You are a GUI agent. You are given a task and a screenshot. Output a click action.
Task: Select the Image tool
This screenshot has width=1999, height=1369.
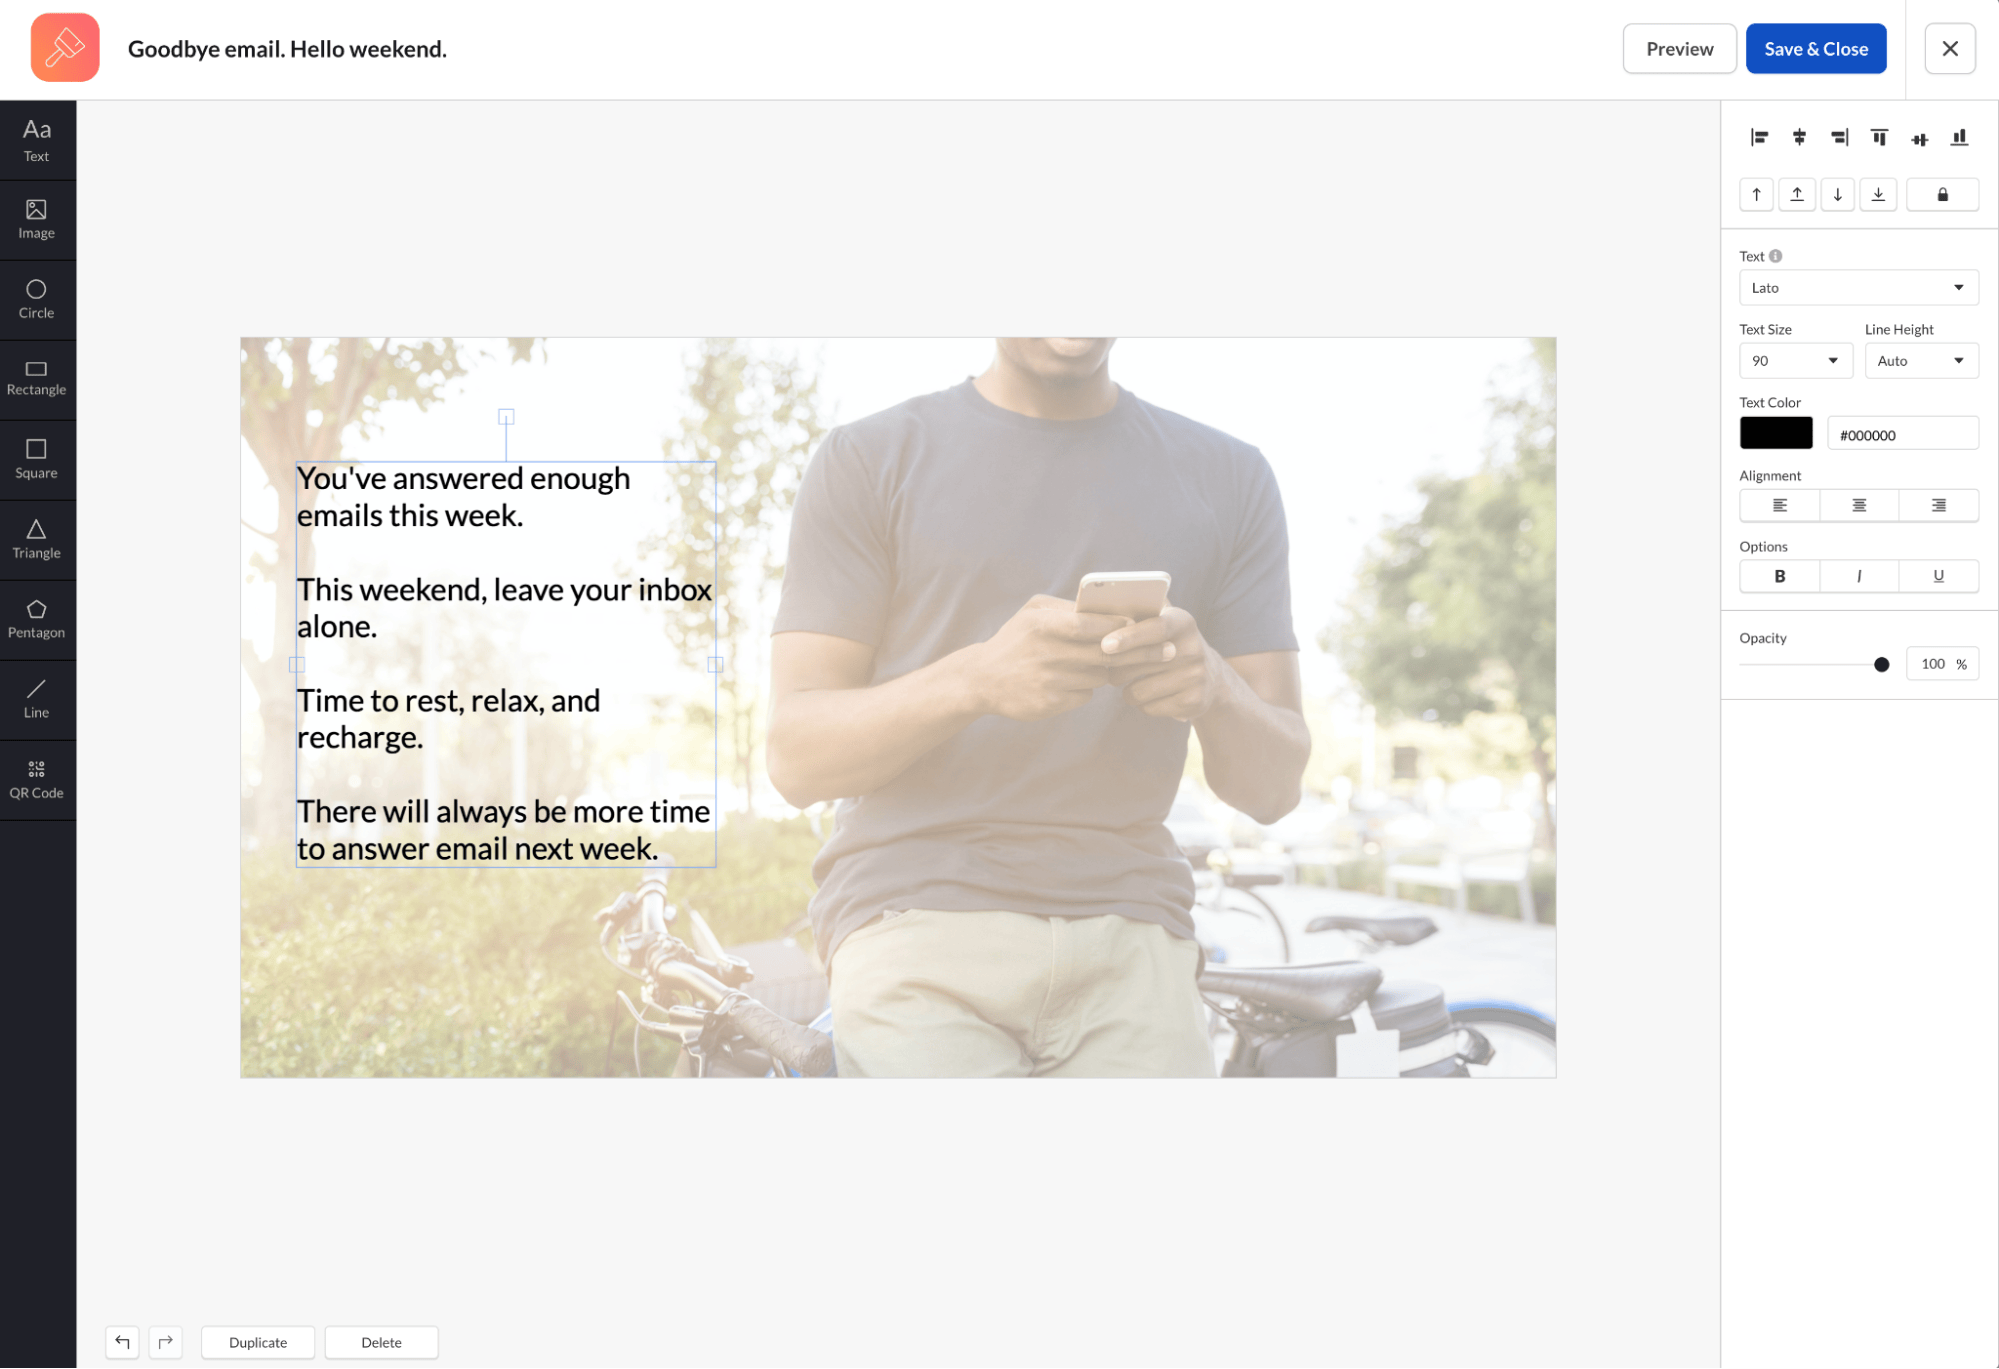37,218
